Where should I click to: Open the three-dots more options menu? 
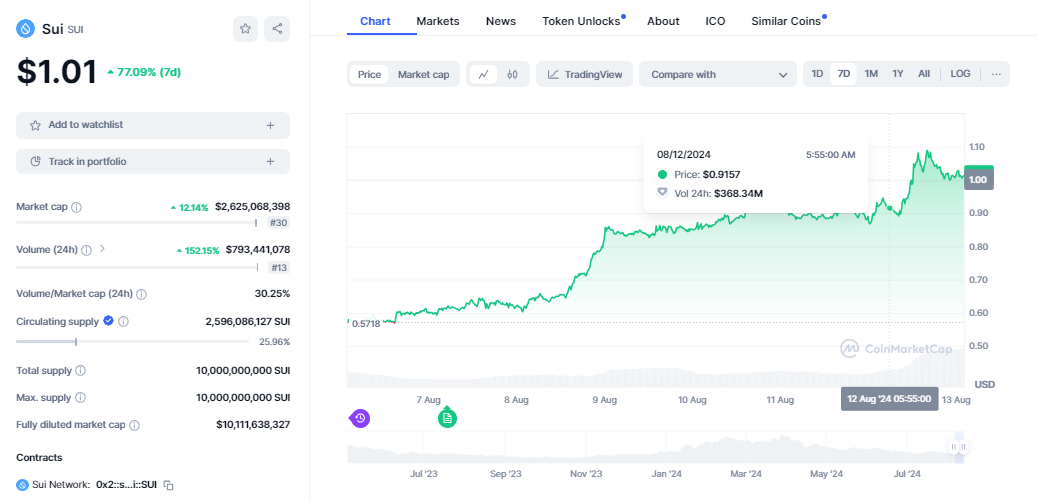[996, 74]
